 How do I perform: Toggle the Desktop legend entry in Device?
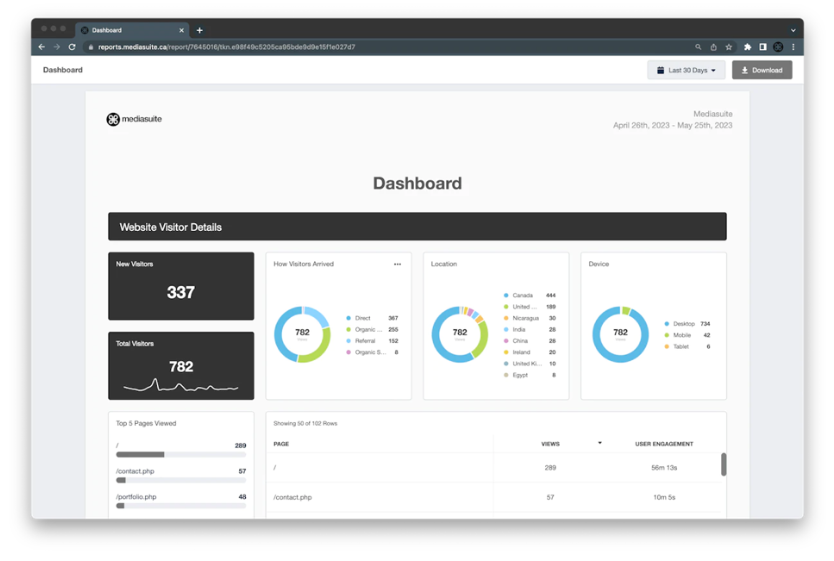[x=683, y=324]
